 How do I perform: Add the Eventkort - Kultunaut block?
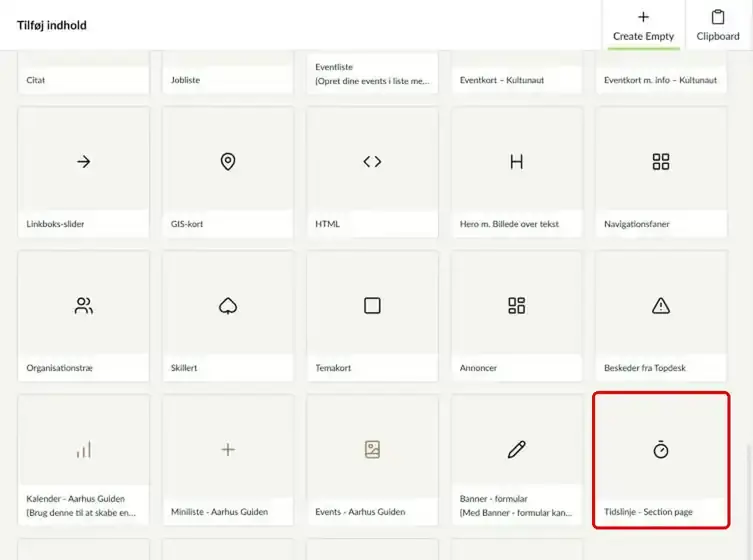click(516, 73)
